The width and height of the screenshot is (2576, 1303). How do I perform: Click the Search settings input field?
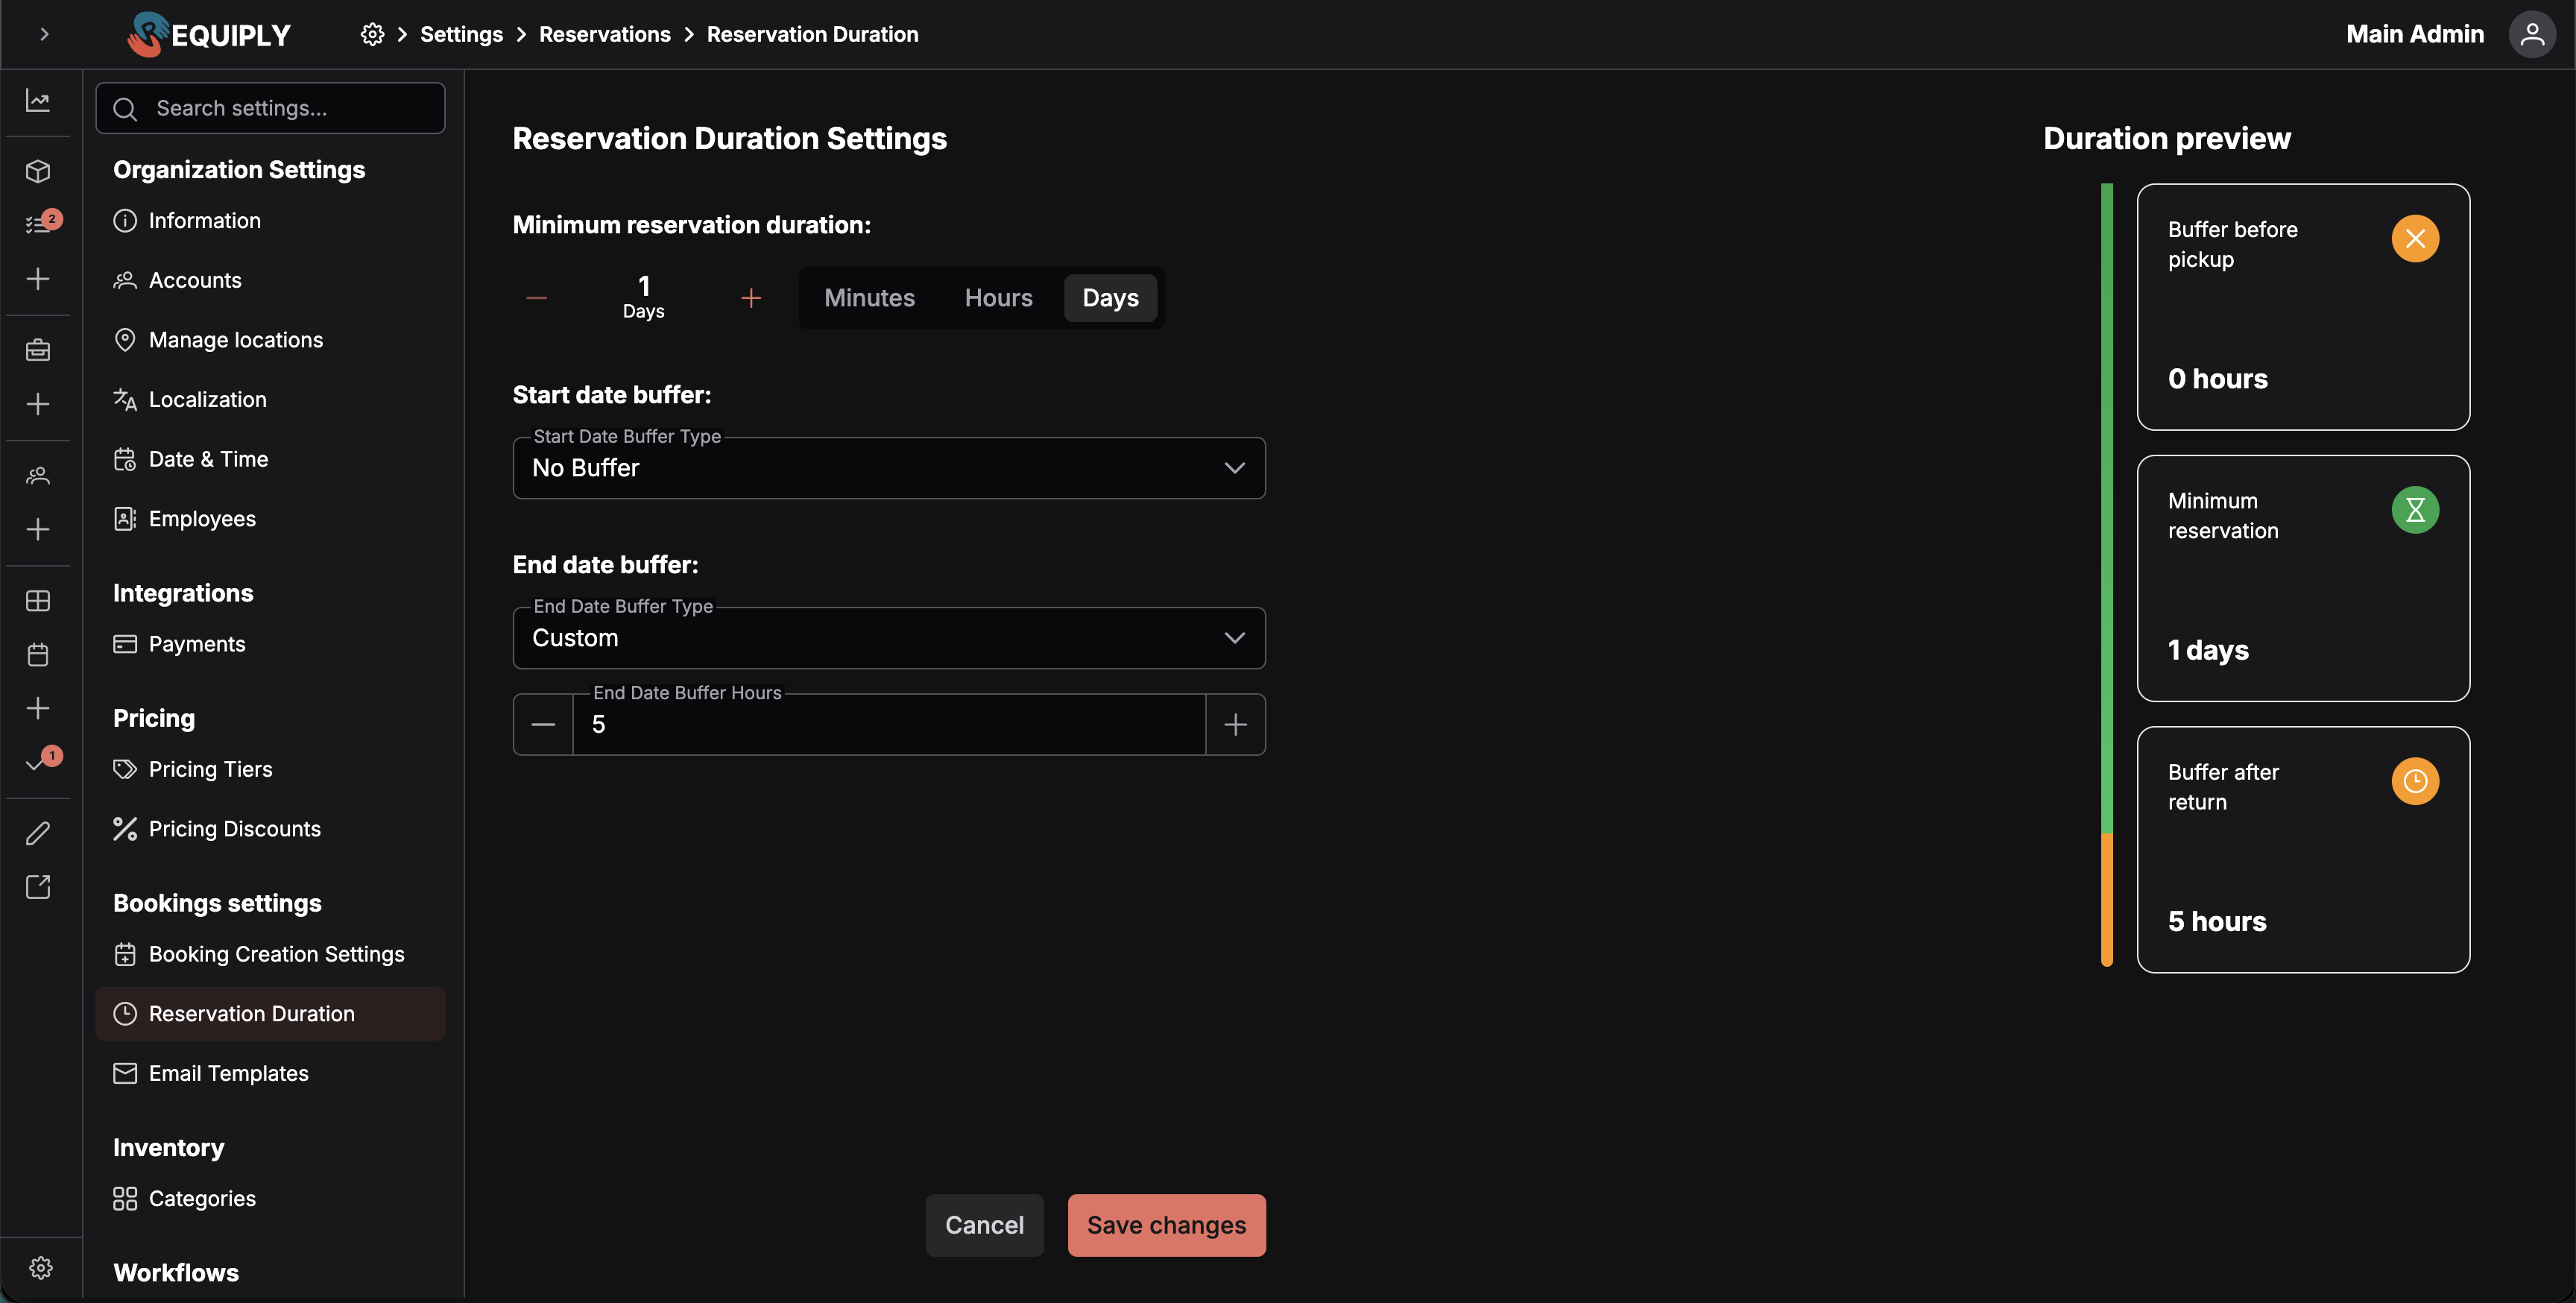pyautogui.click(x=270, y=108)
